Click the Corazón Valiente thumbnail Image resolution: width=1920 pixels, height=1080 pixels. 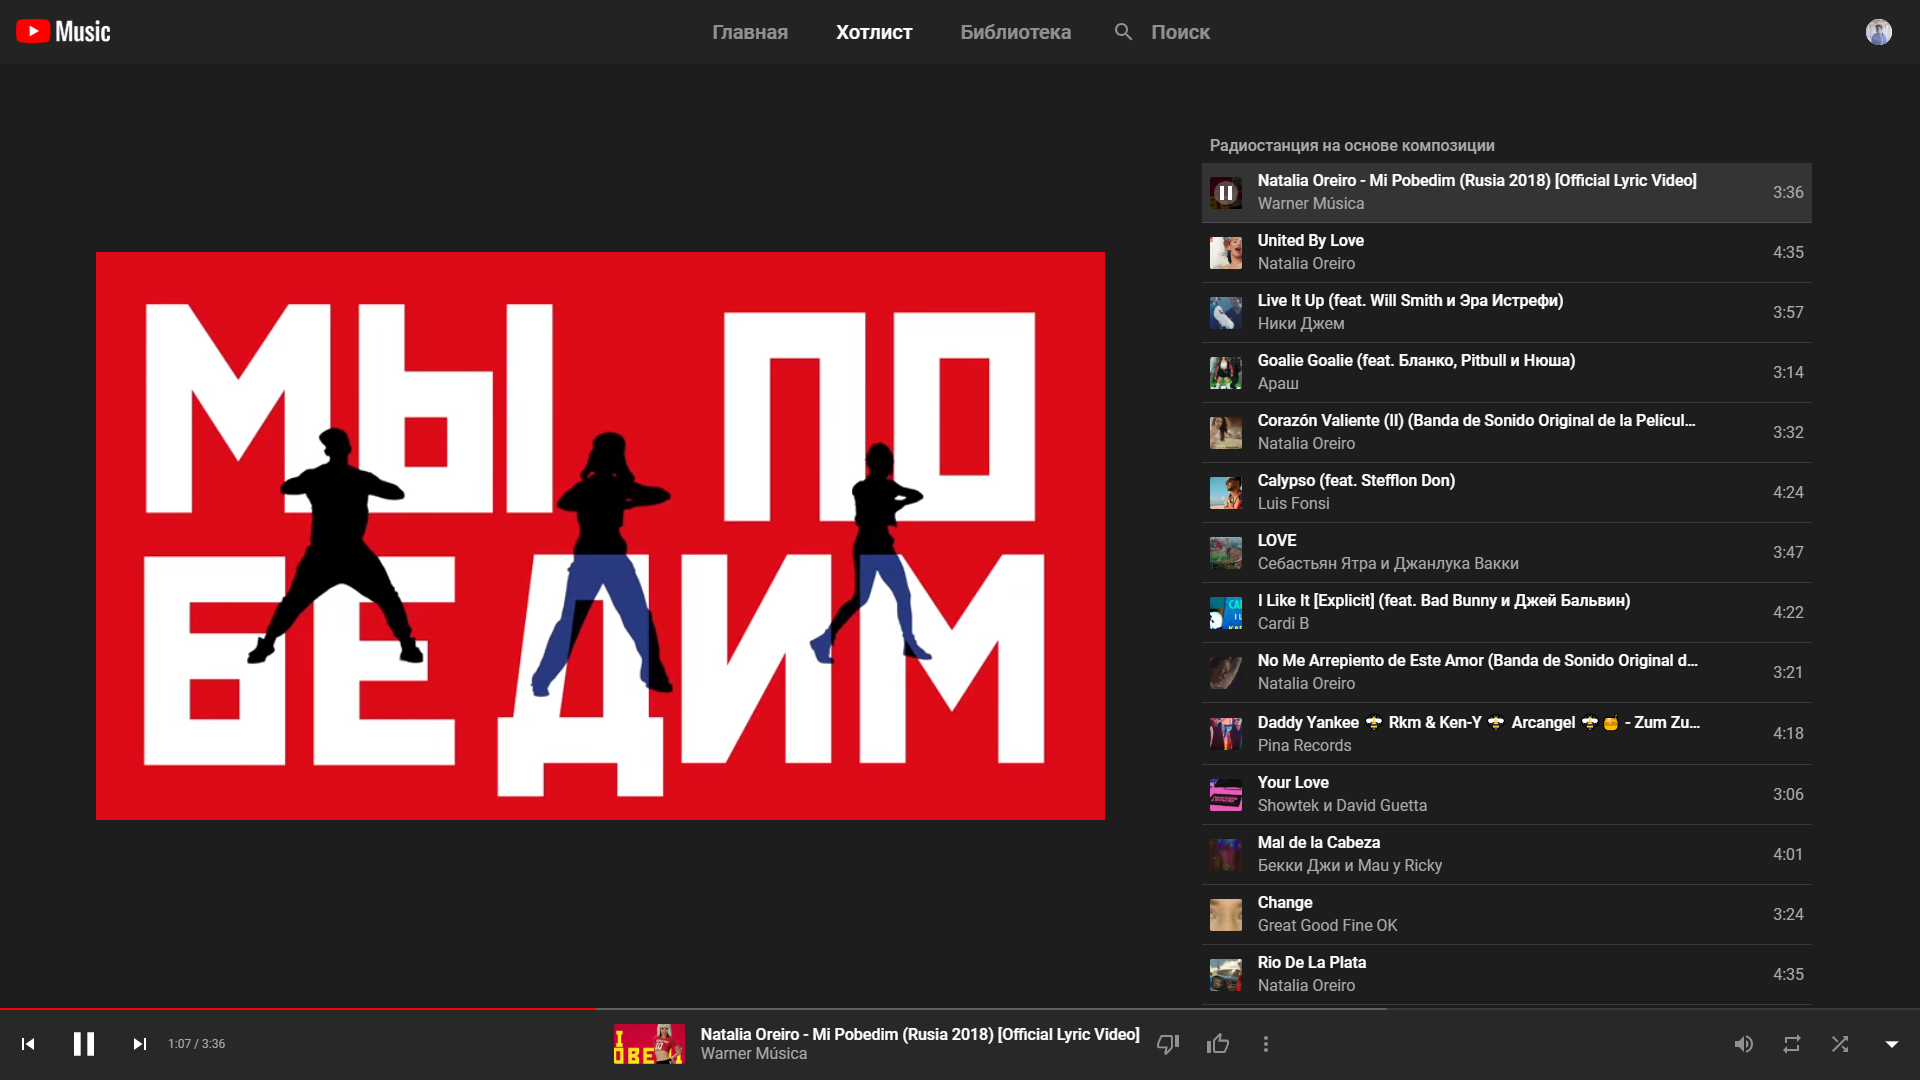1226,433
